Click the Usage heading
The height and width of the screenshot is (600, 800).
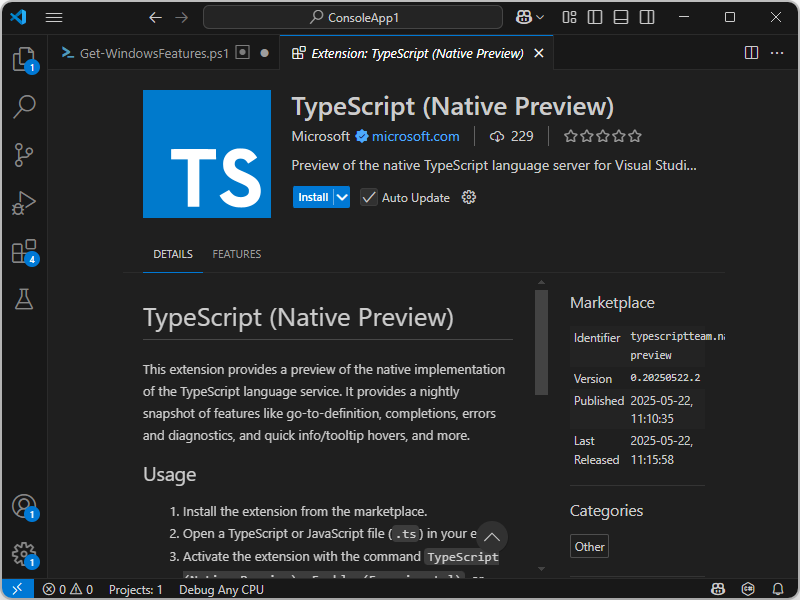pyautogui.click(x=170, y=474)
